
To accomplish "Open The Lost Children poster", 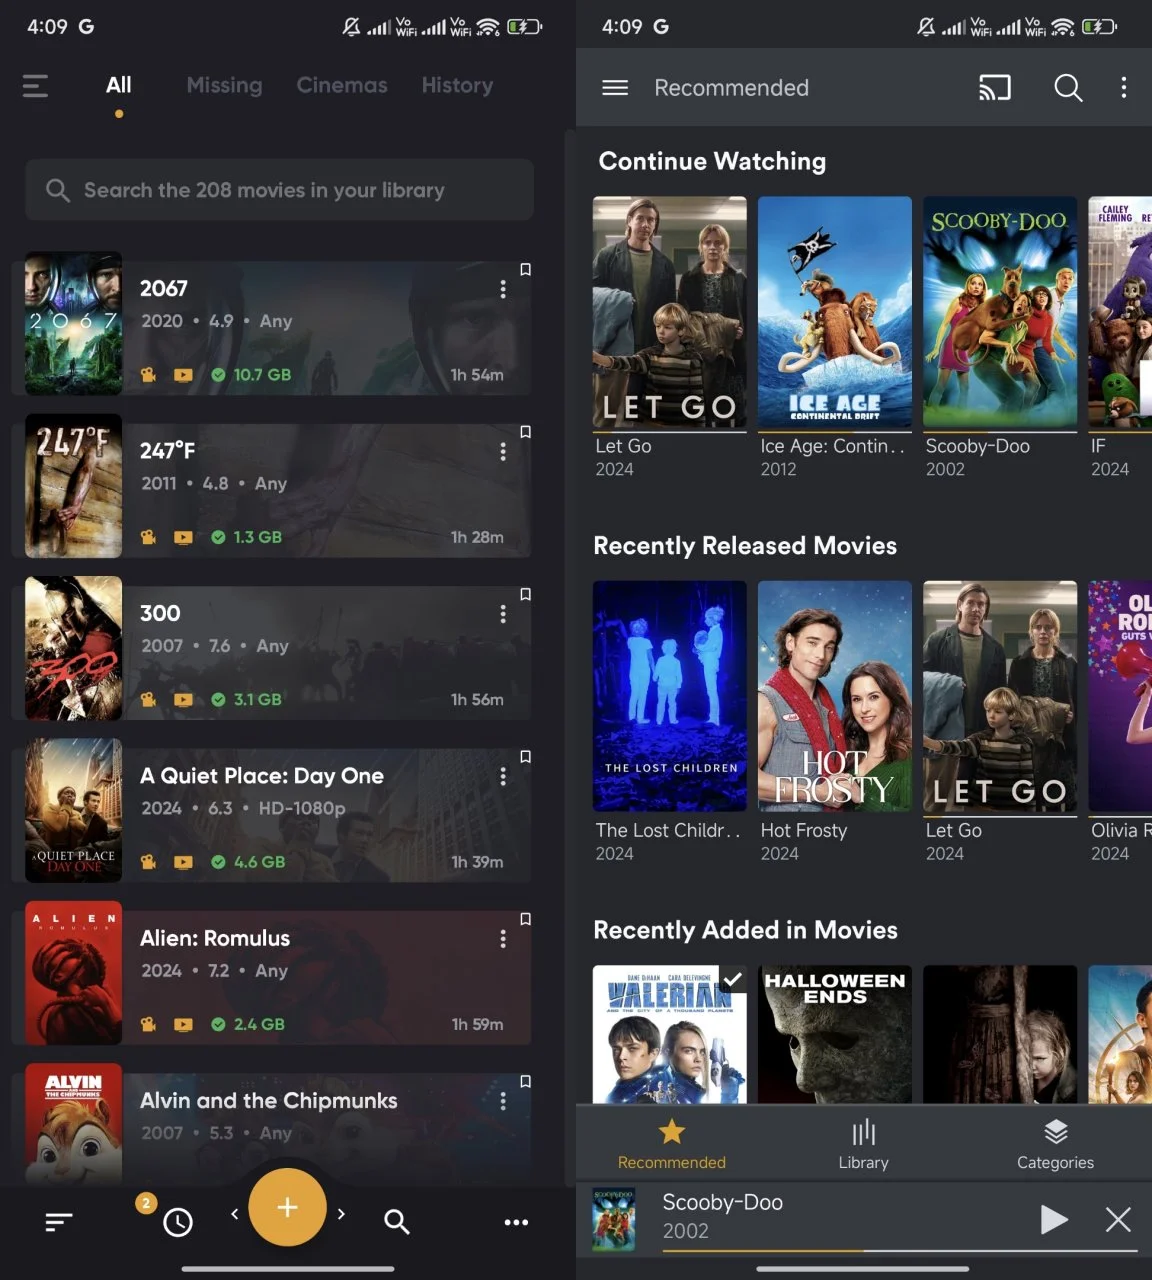I will (x=669, y=697).
